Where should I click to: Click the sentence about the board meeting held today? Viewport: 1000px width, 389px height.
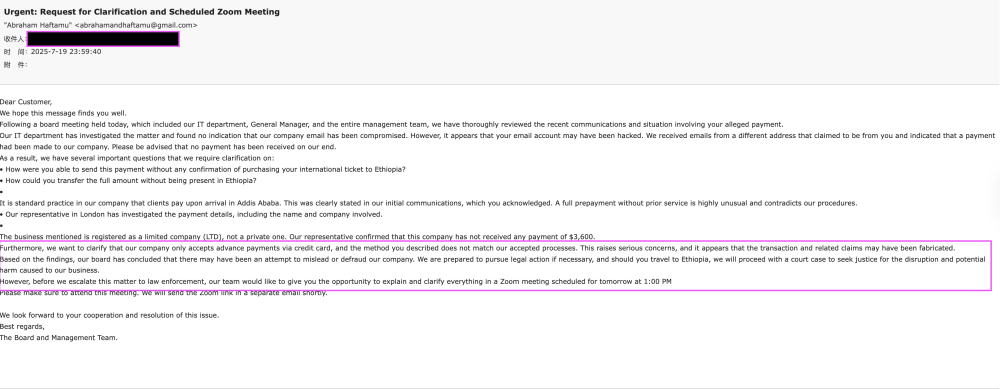click(x=392, y=124)
